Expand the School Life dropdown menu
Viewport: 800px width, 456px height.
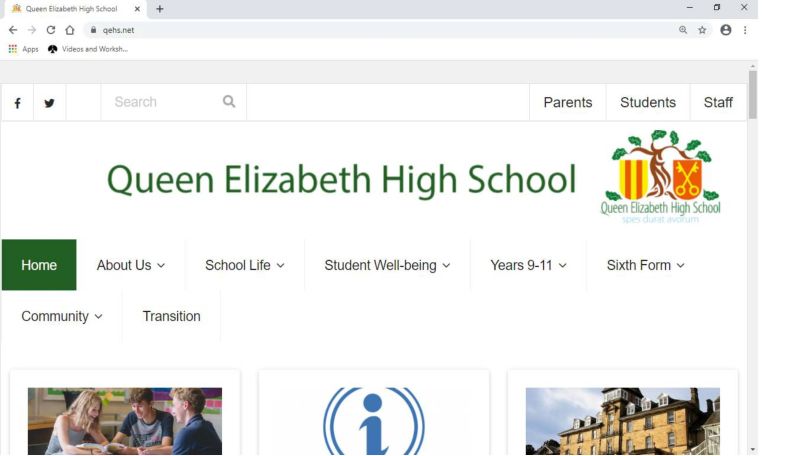[x=244, y=265]
